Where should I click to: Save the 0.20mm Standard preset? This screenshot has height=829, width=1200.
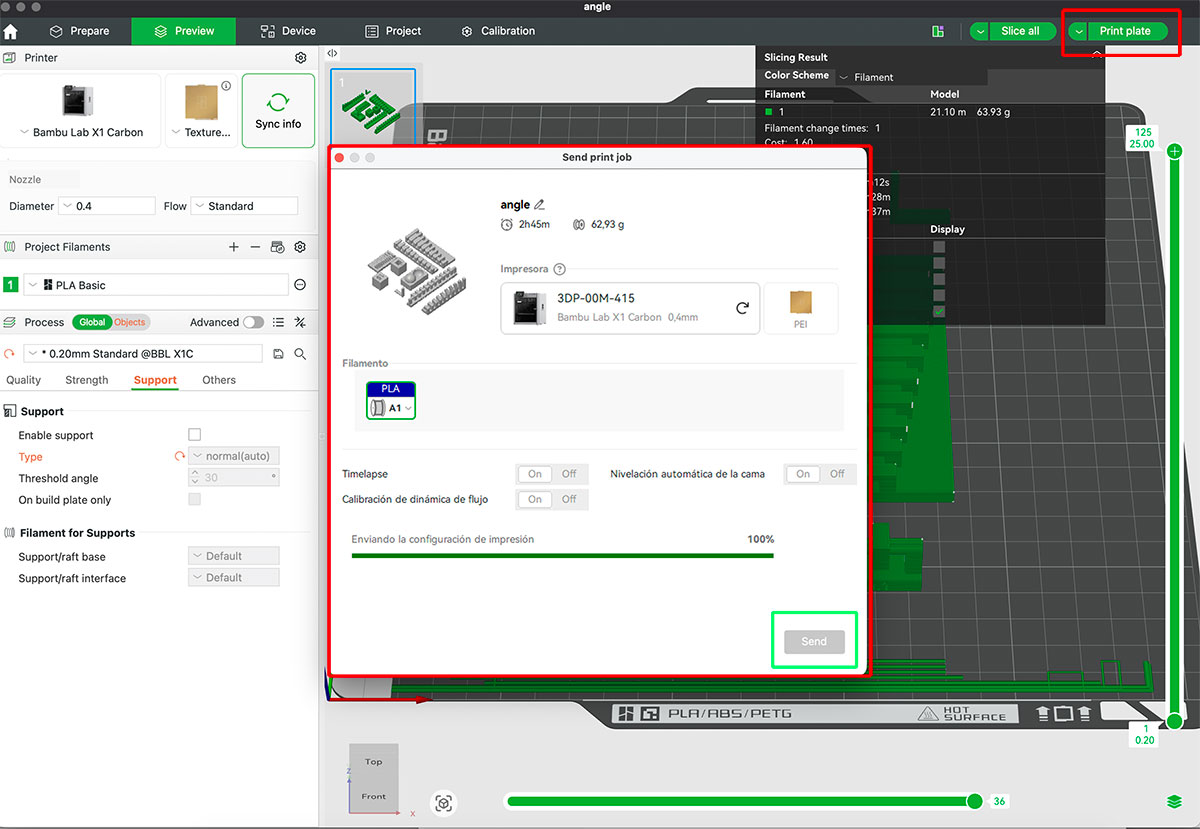coord(278,354)
